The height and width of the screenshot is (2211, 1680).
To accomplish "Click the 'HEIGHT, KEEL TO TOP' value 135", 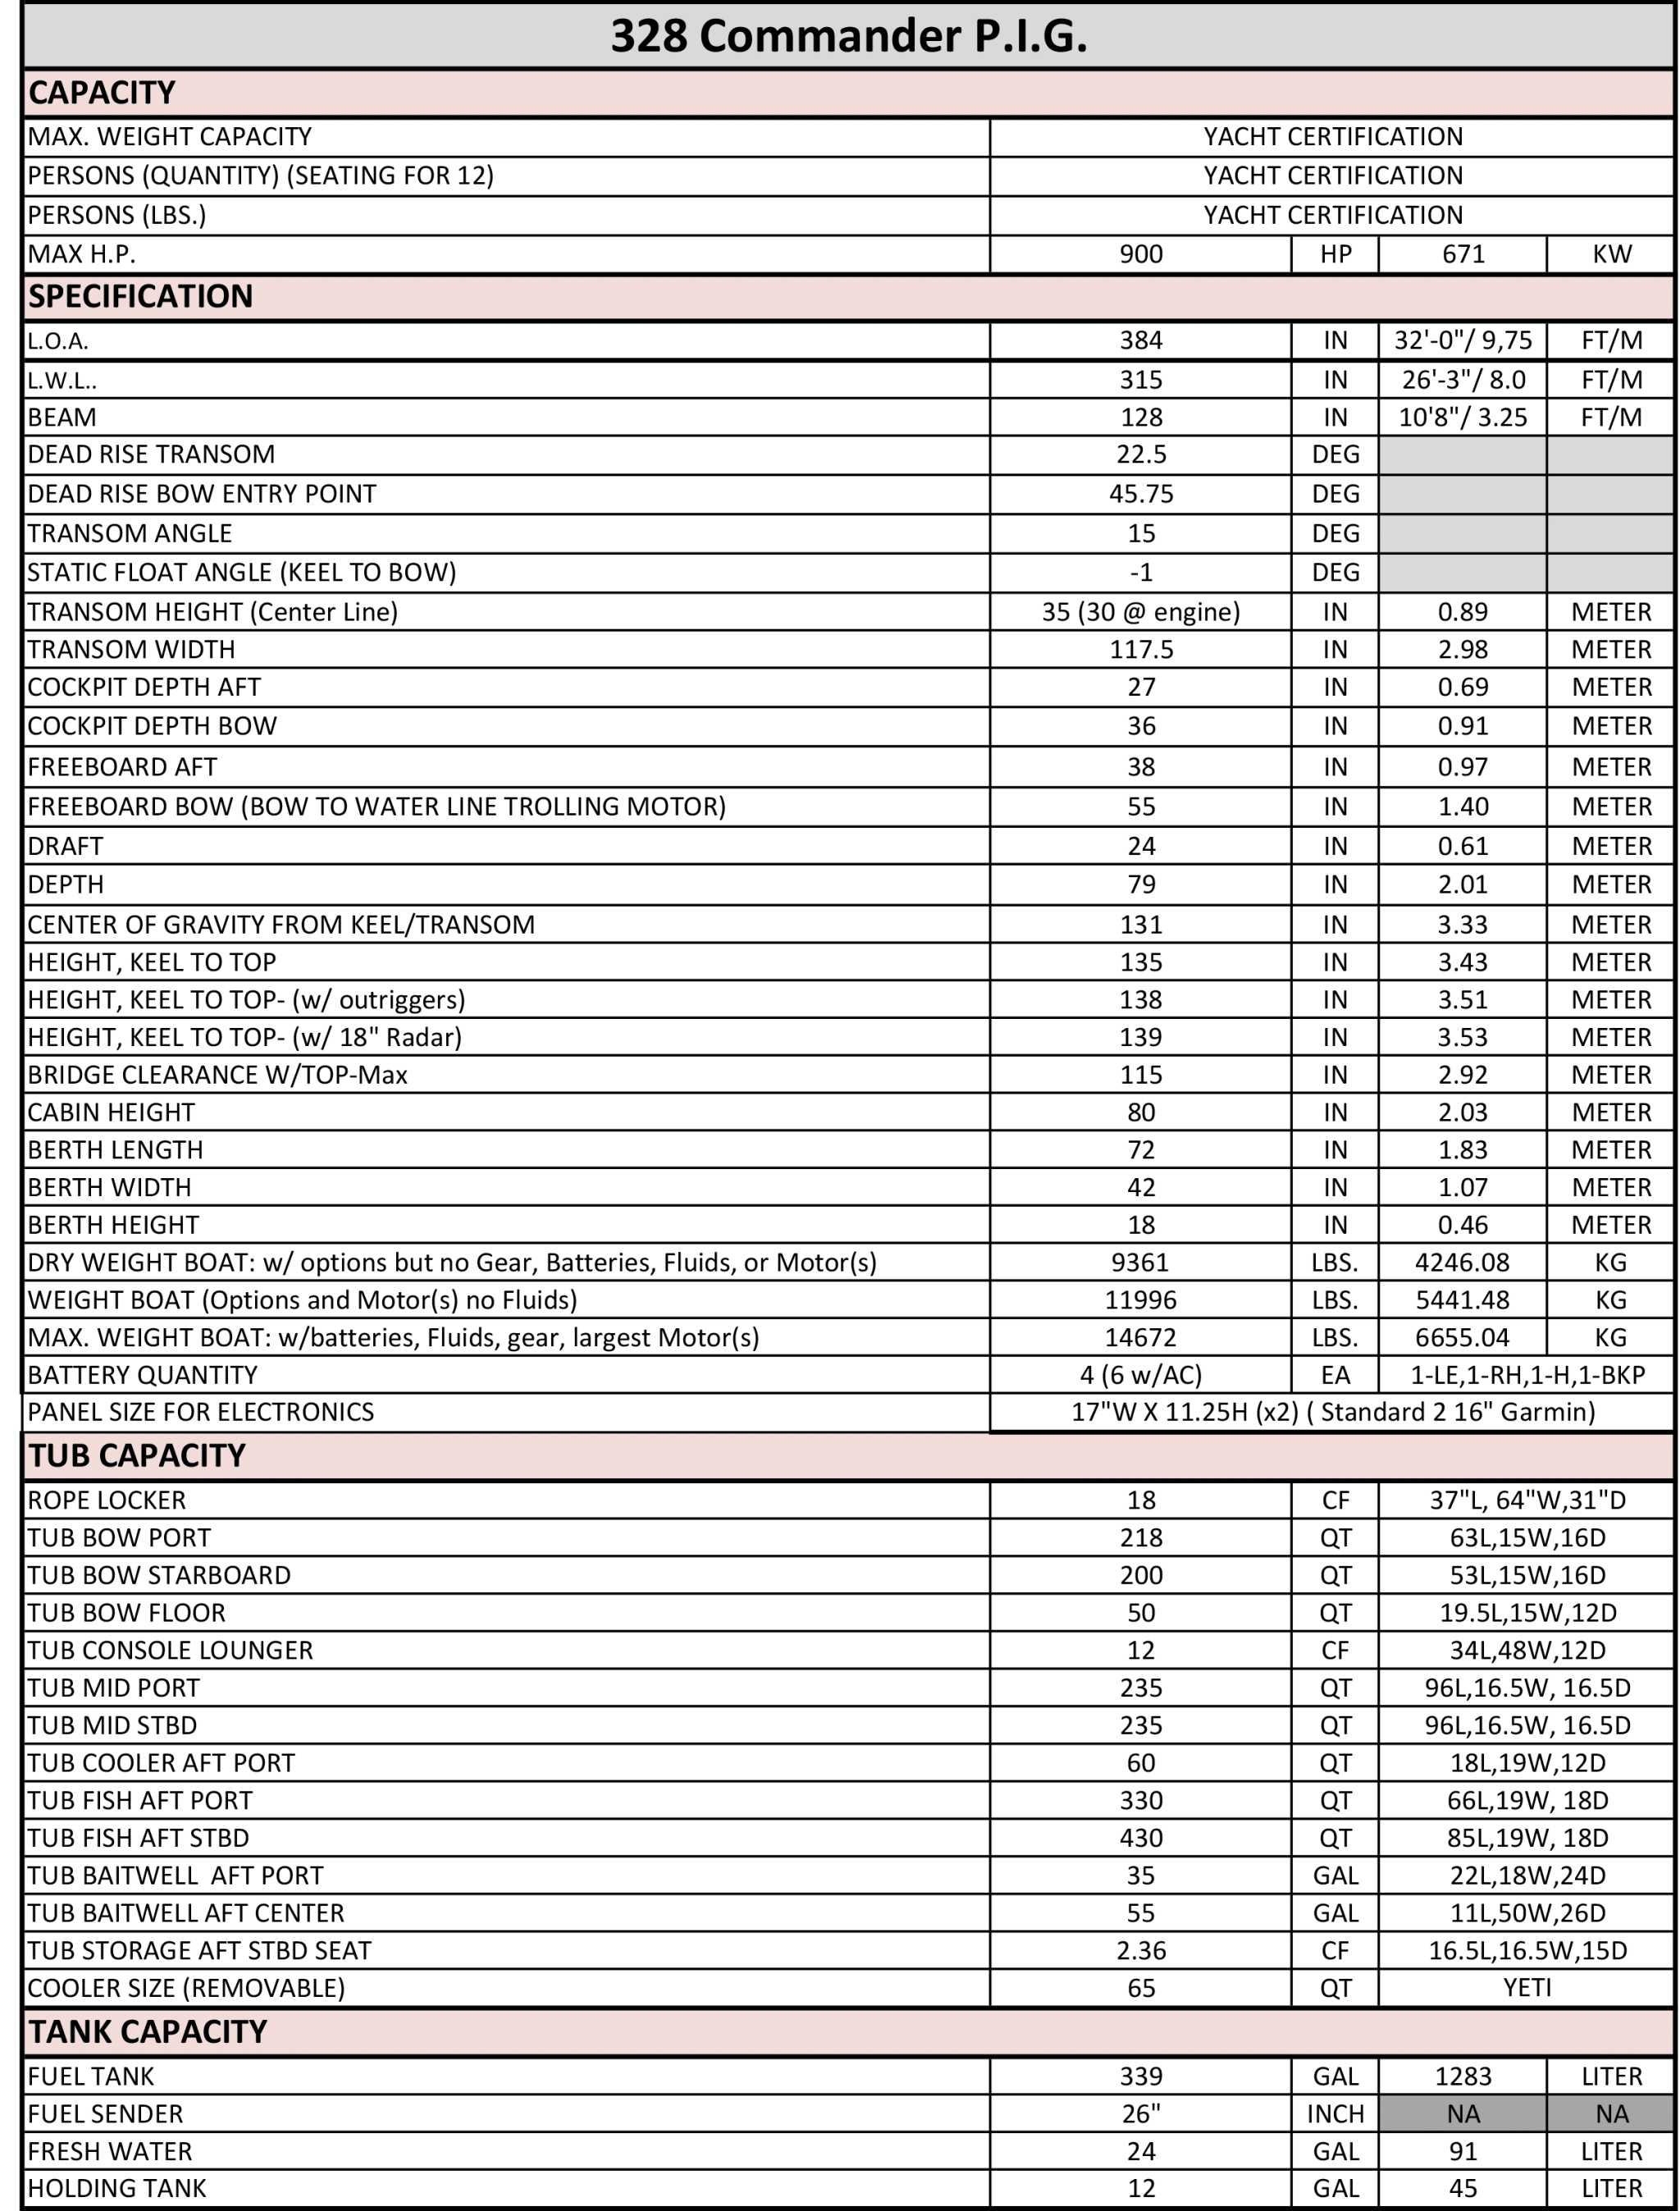I will click(x=1141, y=963).
